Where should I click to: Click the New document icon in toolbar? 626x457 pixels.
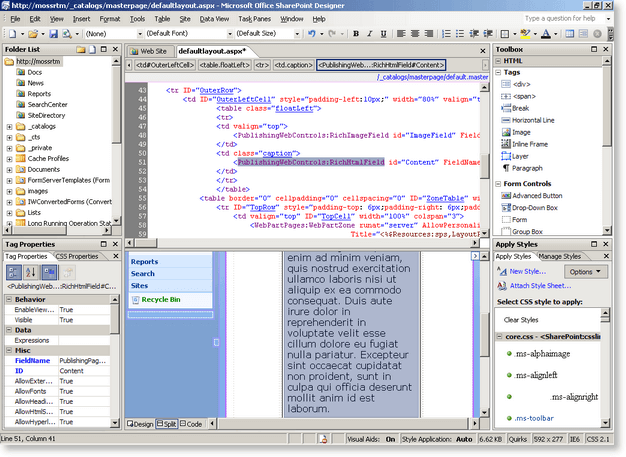tap(12, 34)
